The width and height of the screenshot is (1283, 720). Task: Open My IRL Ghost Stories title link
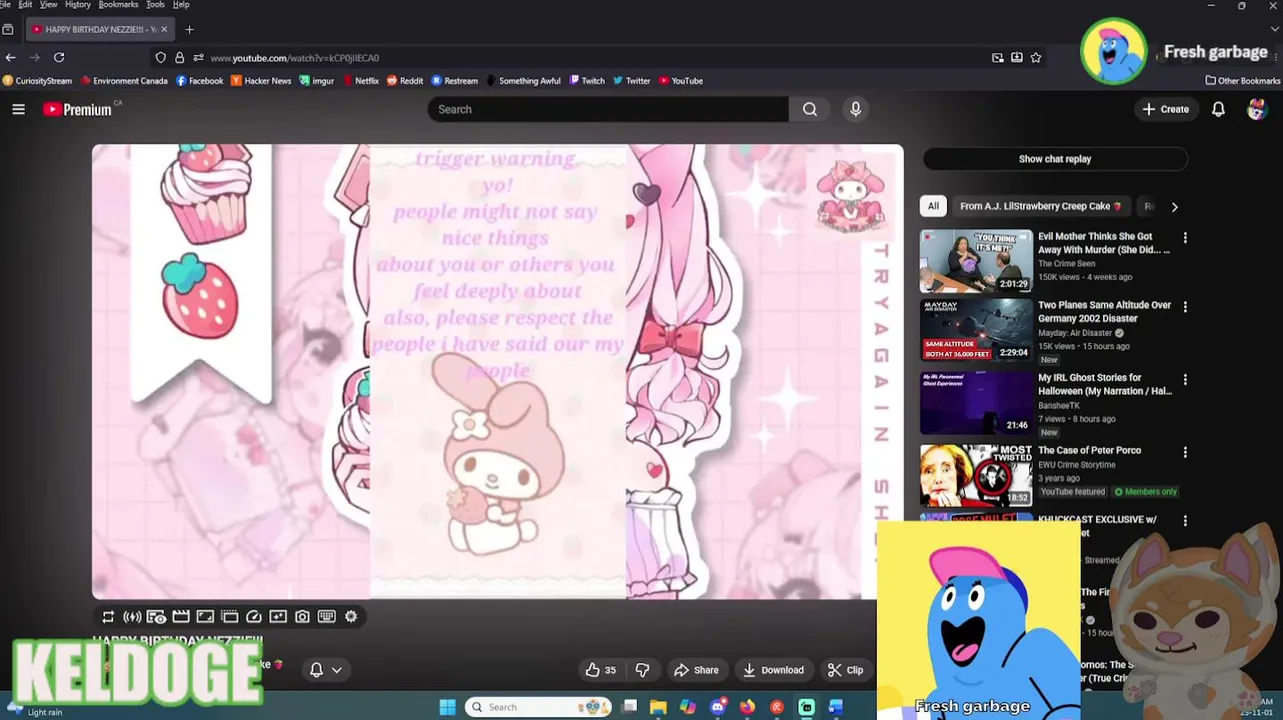[x=1105, y=385]
